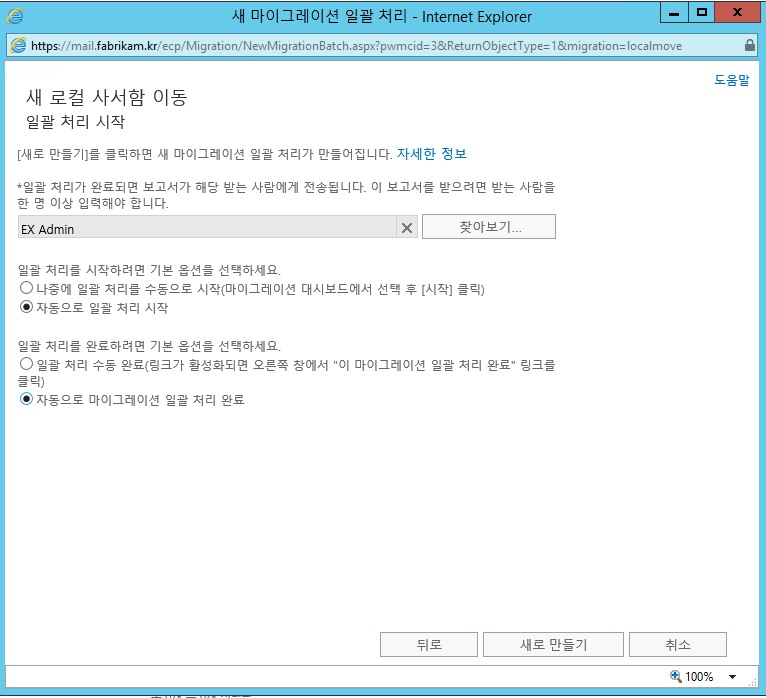Viewport: 766px width, 698px height.
Task: Select 자동으로 마이그레이션 일괄 처리 완료 radio option
Action: click(x=26, y=399)
